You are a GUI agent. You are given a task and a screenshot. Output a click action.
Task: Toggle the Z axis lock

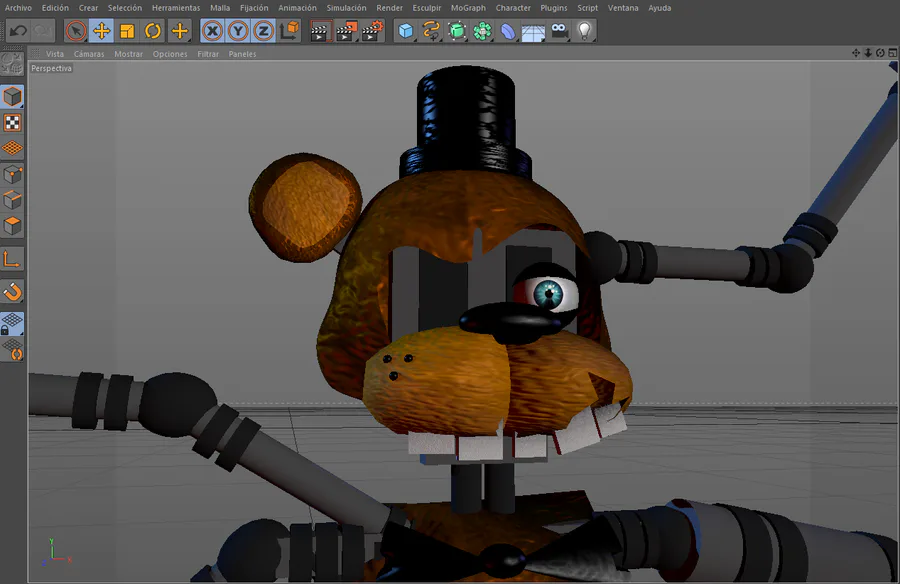pos(263,31)
